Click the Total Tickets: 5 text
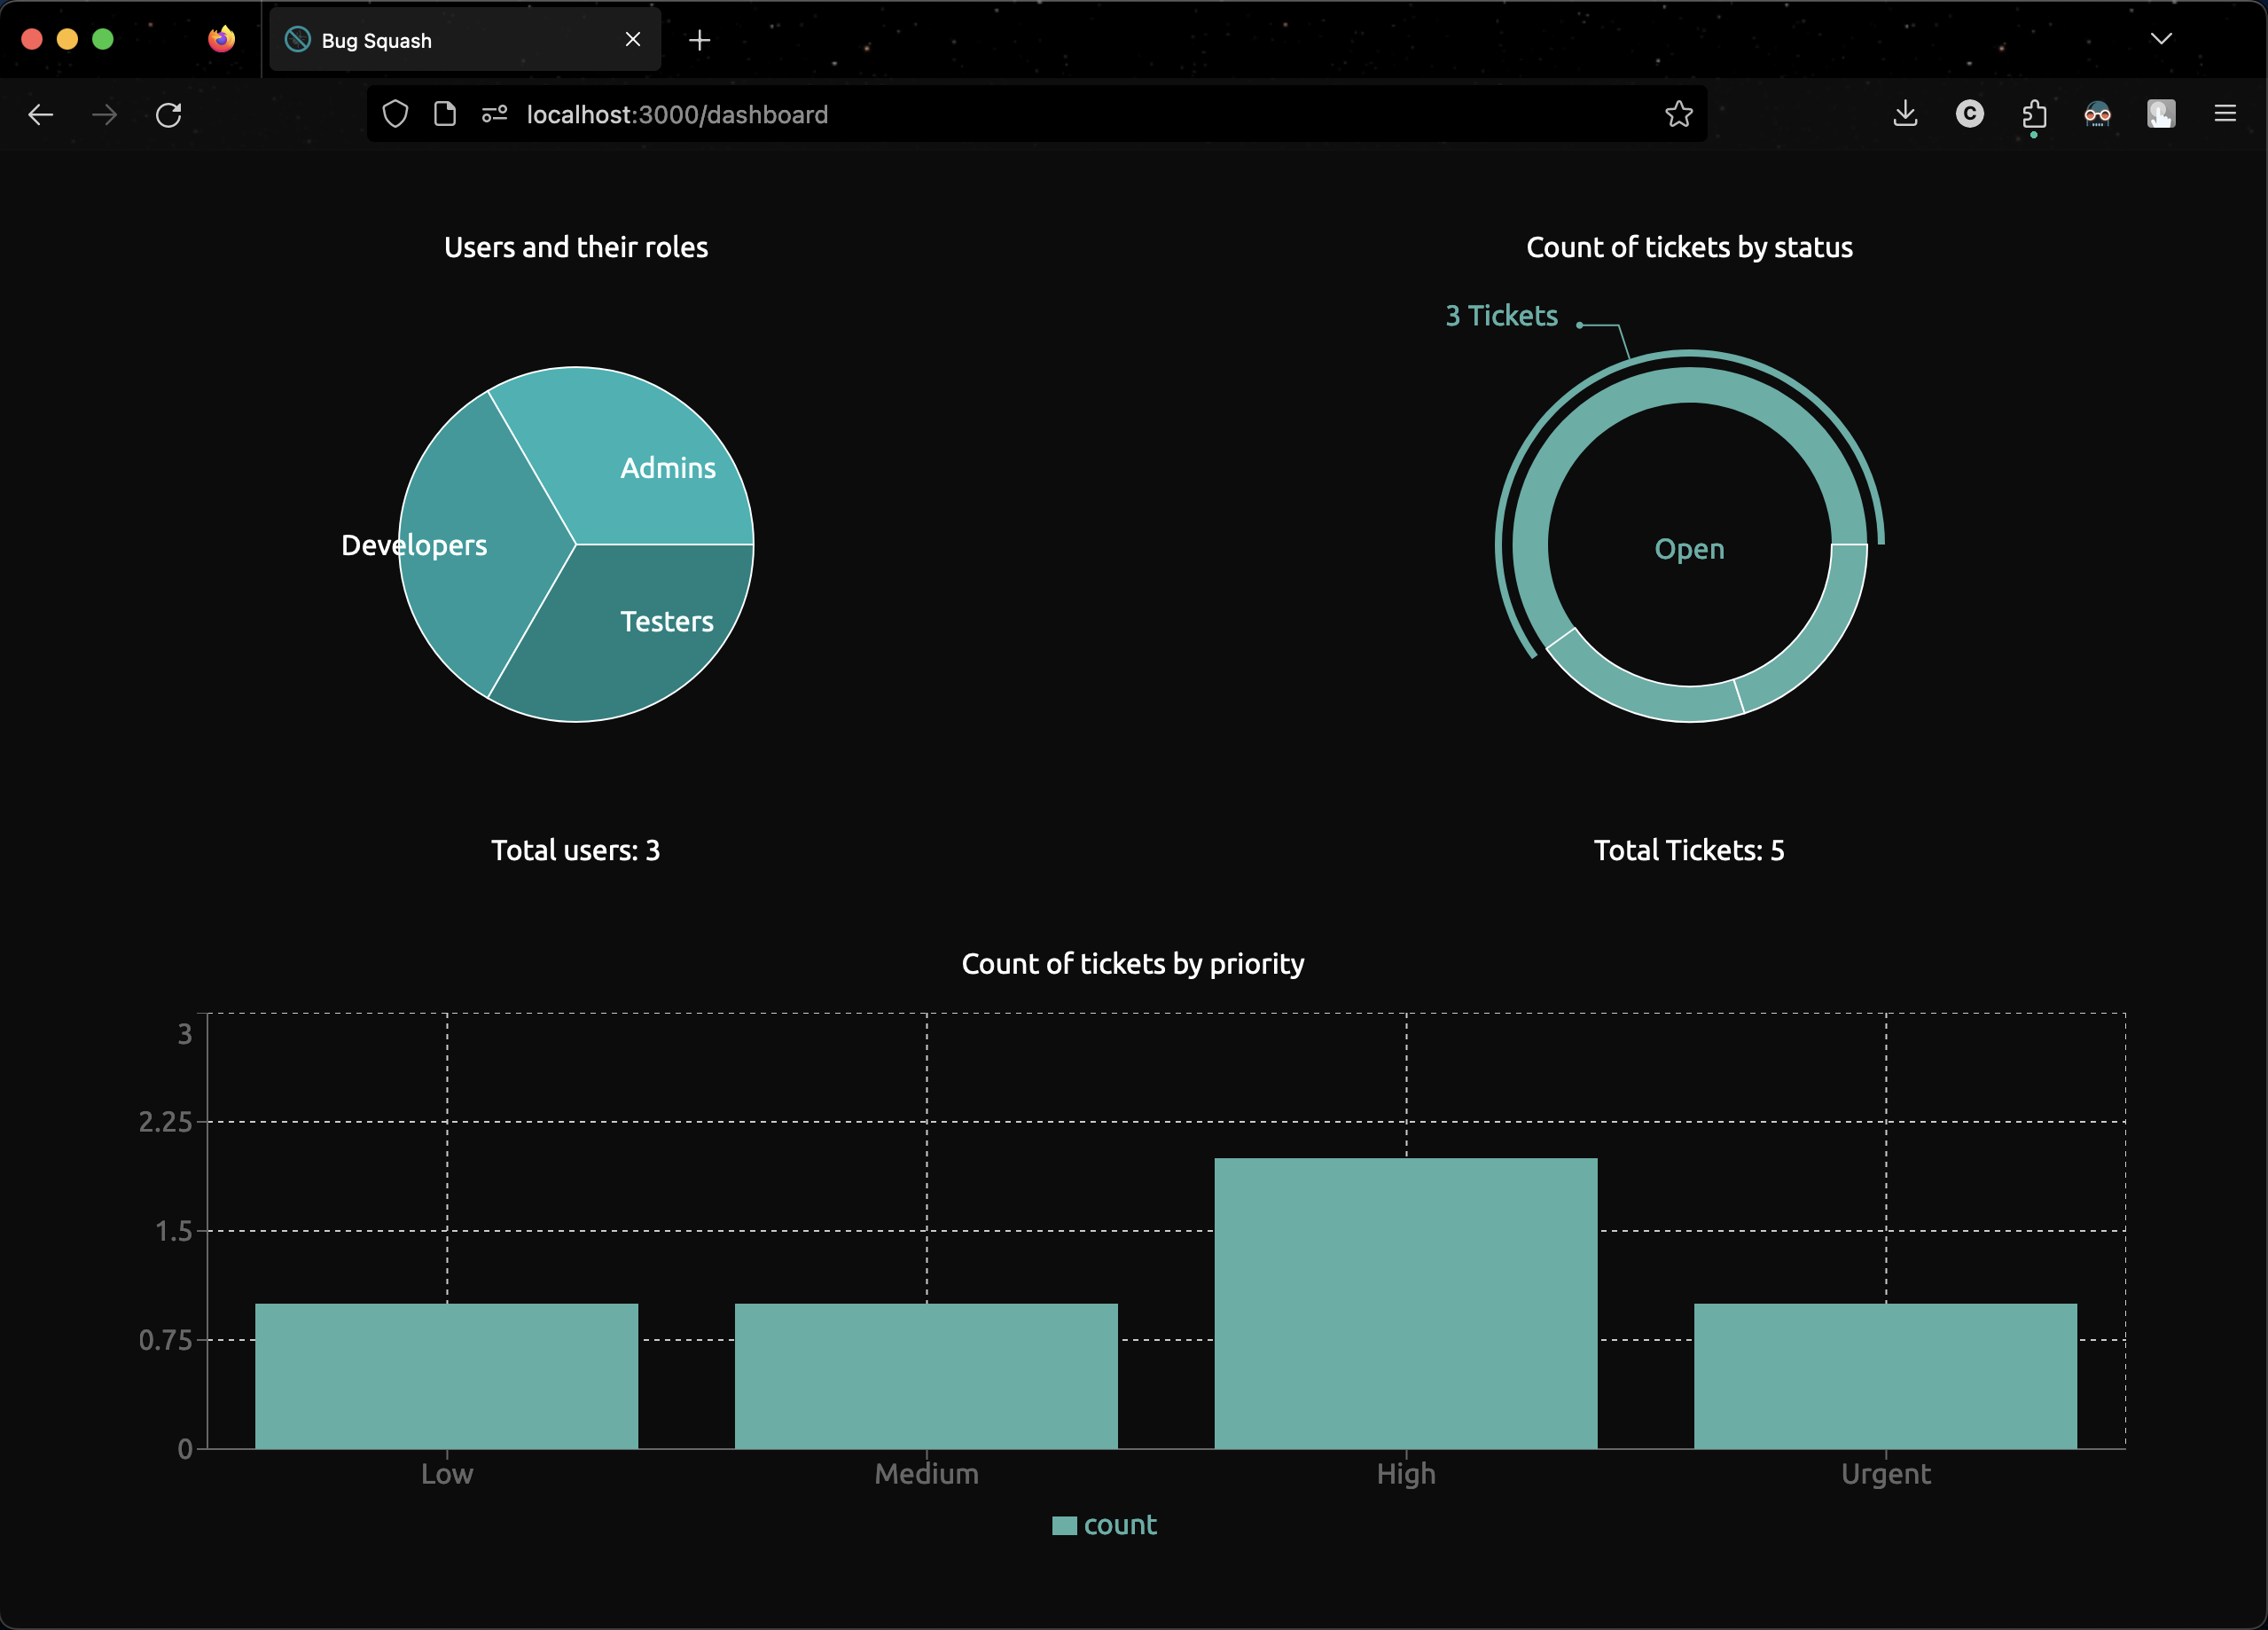The width and height of the screenshot is (2268, 1630). 1689,850
